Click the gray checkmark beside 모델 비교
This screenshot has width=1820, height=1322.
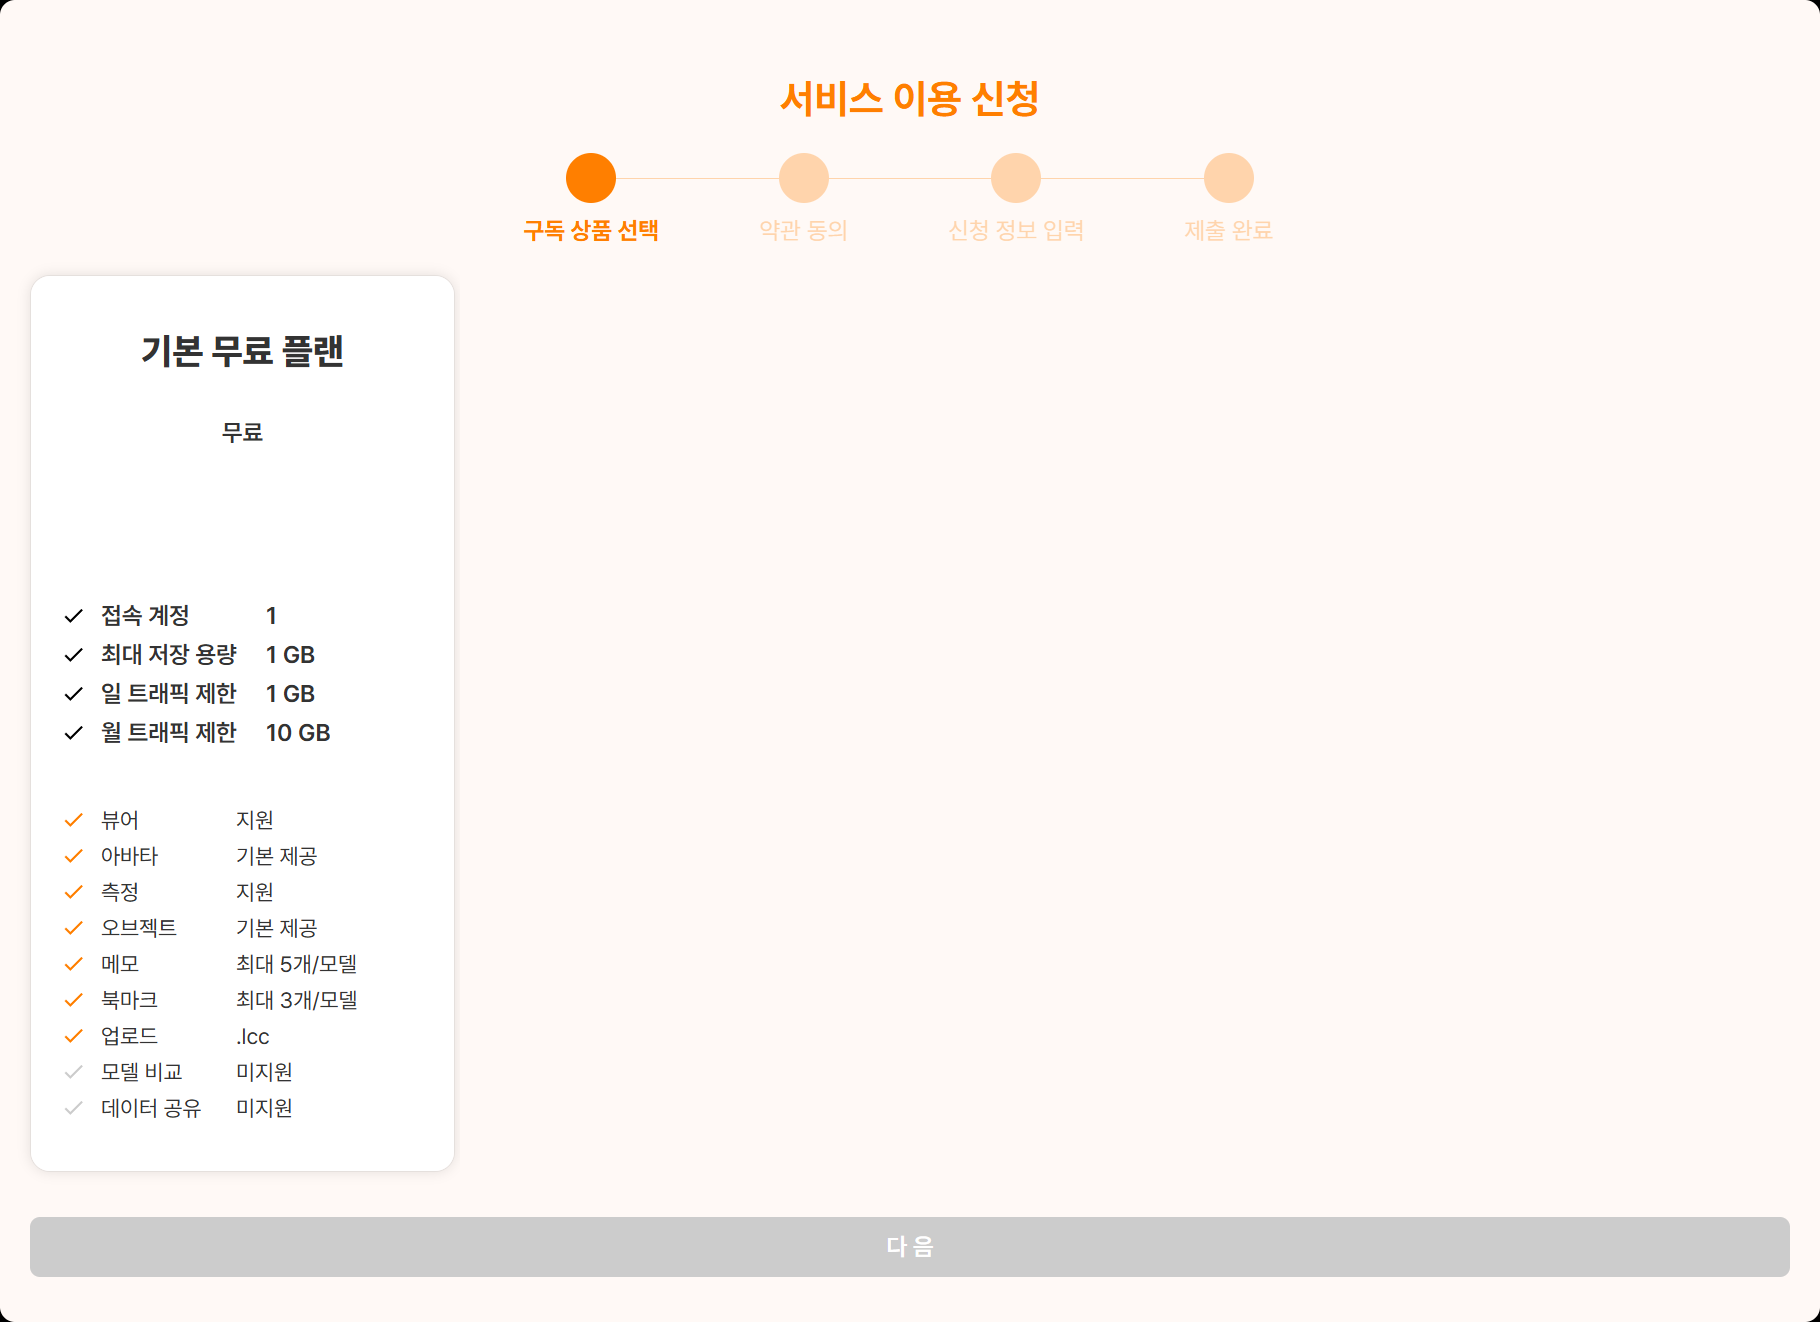pos(73,1072)
